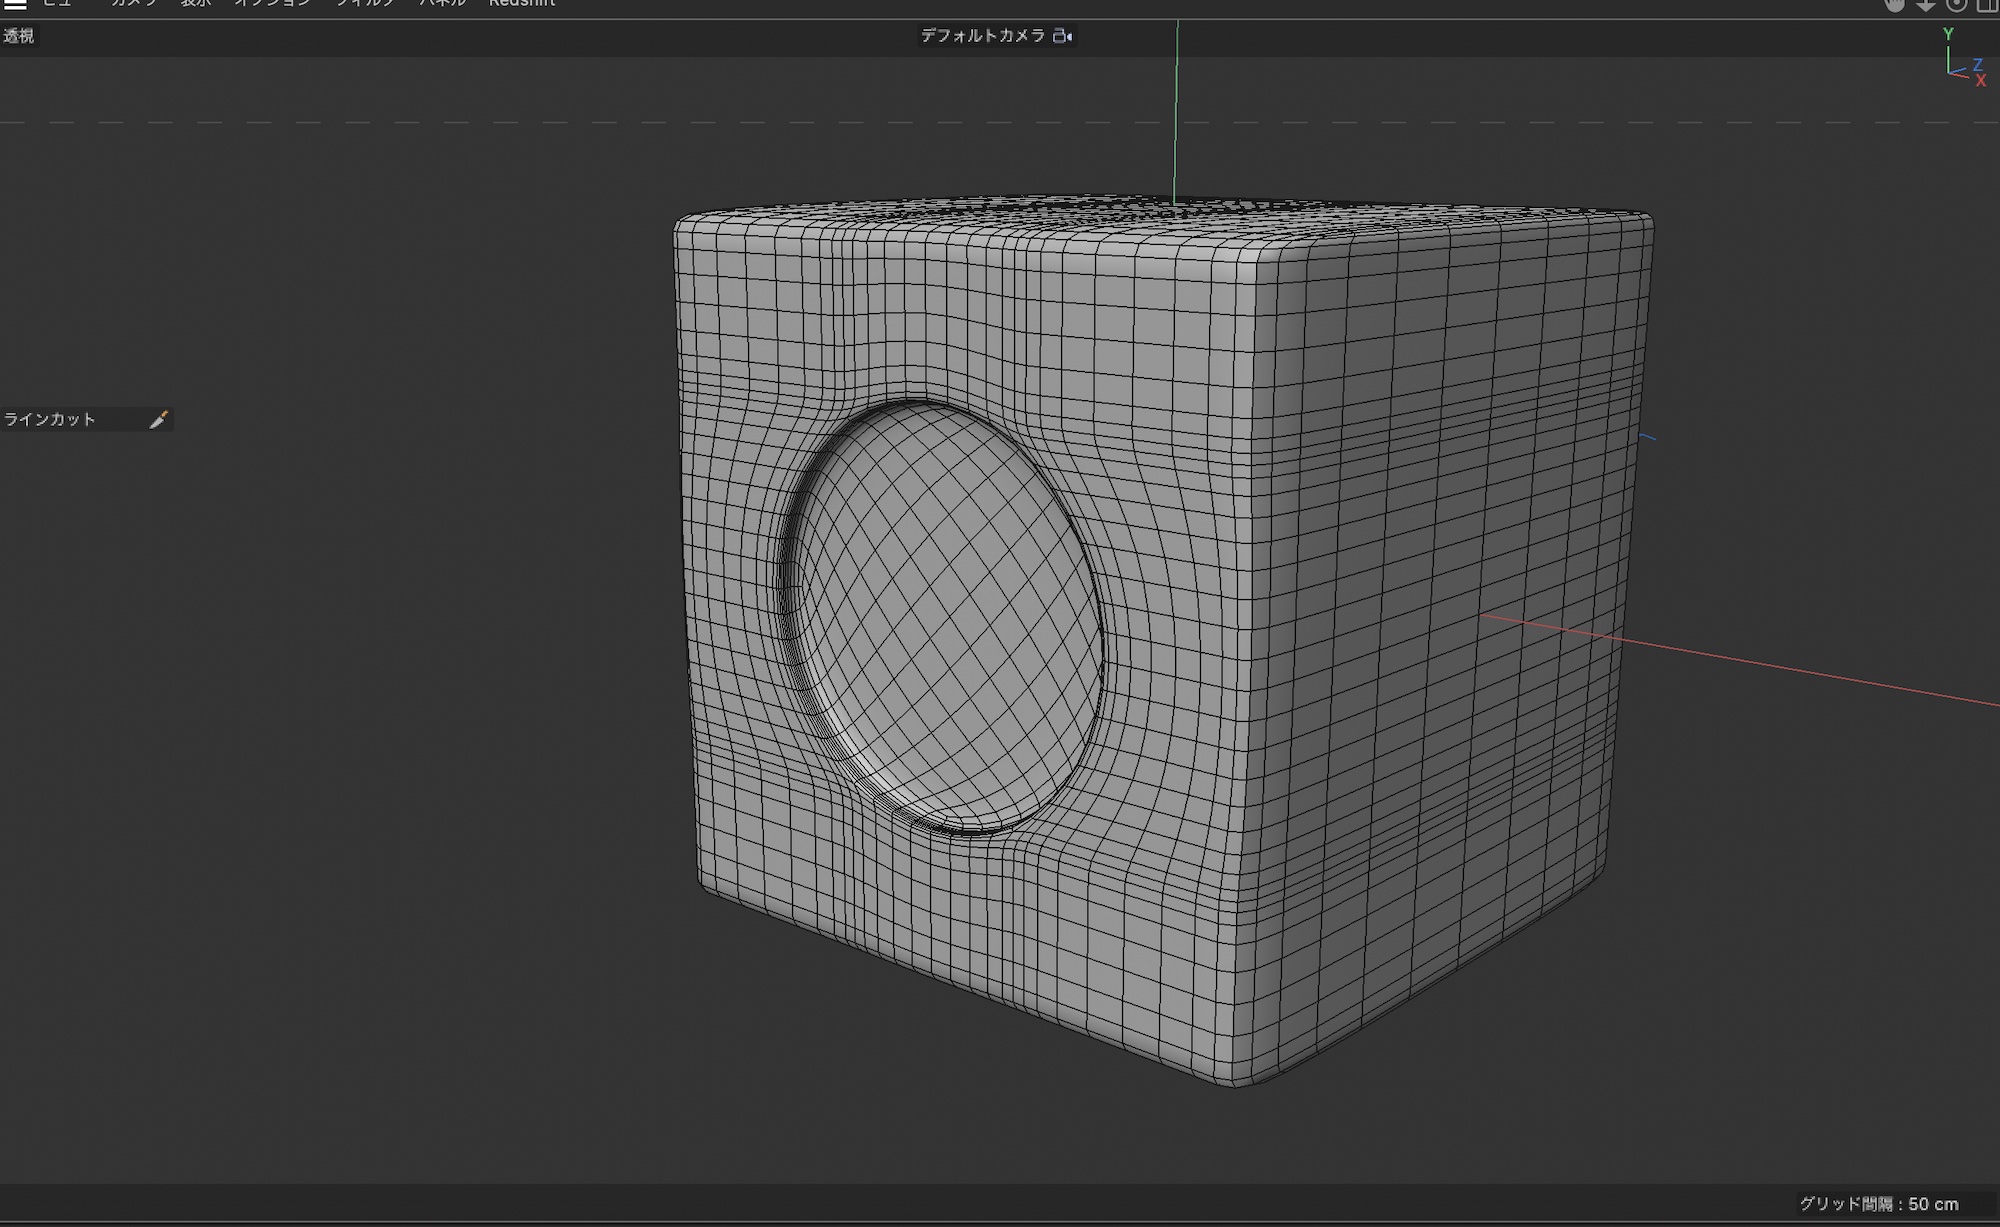Open the フィルタ menu
Screen dimensions: 2000x1227
pyautogui.click(x=365, y=4)
